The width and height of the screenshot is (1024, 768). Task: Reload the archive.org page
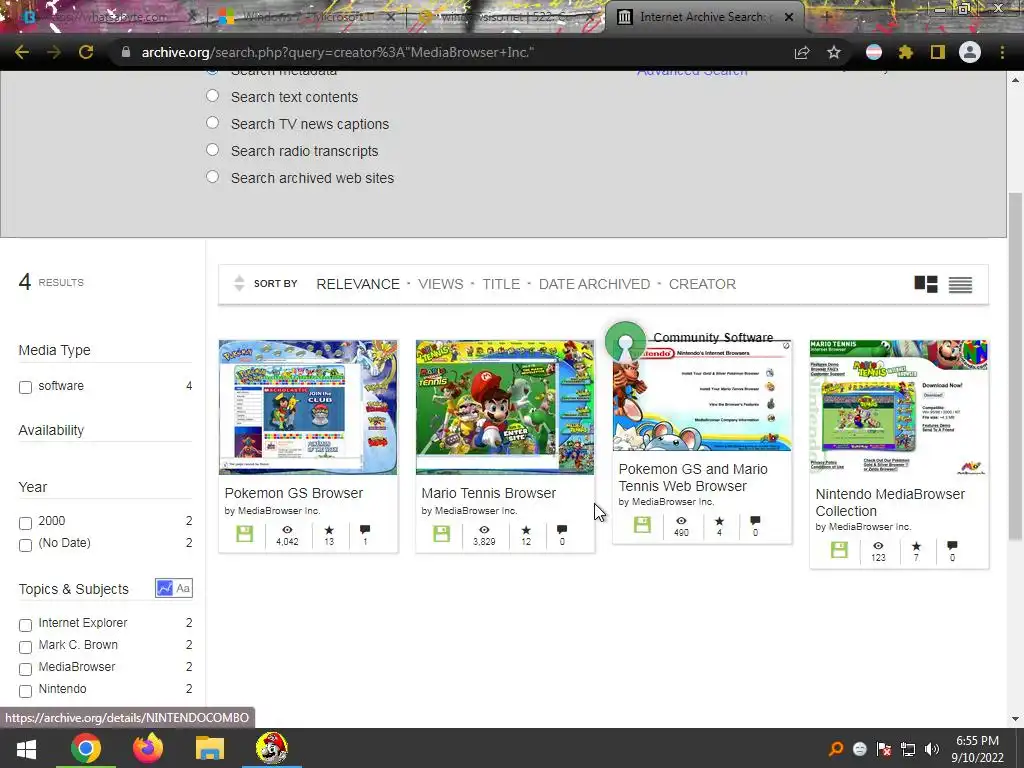tap(86, 52)
